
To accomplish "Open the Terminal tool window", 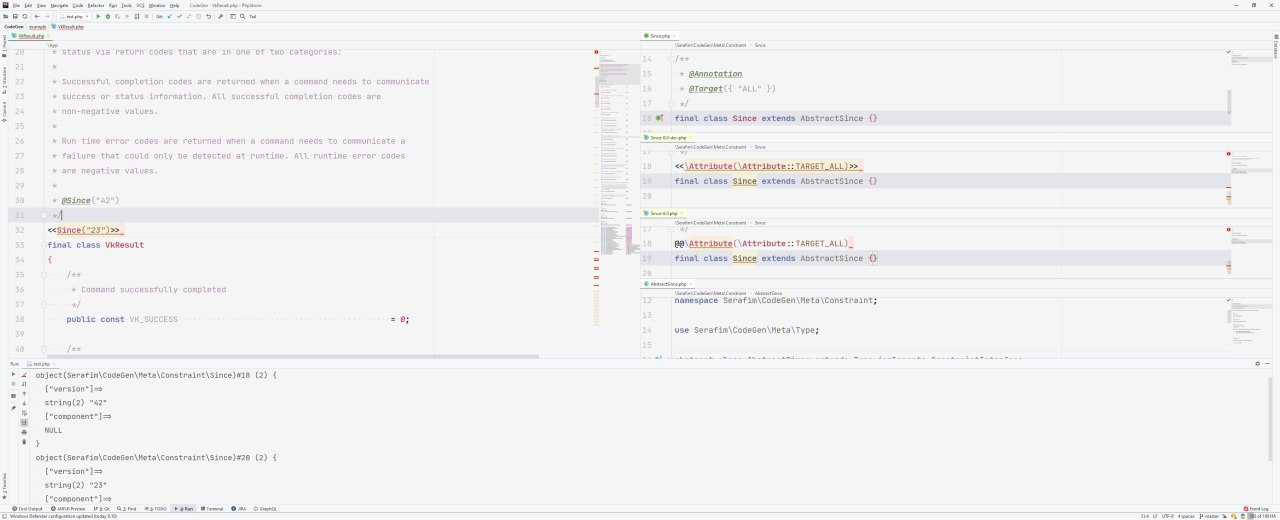I will (212, 509).
